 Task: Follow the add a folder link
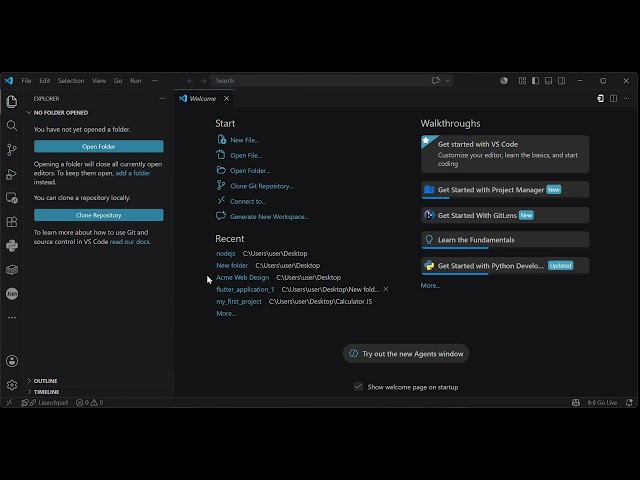coord(133,173)
